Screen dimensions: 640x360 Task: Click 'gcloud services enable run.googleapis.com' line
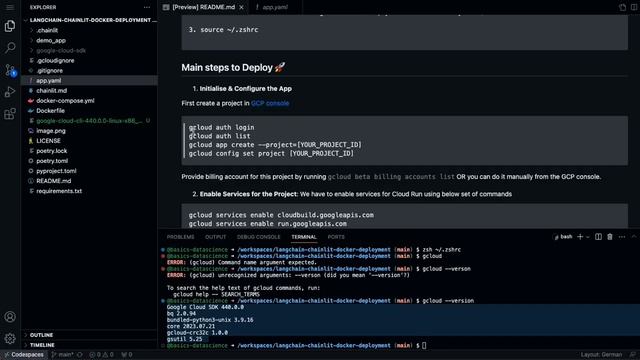(x=267, y=224)
